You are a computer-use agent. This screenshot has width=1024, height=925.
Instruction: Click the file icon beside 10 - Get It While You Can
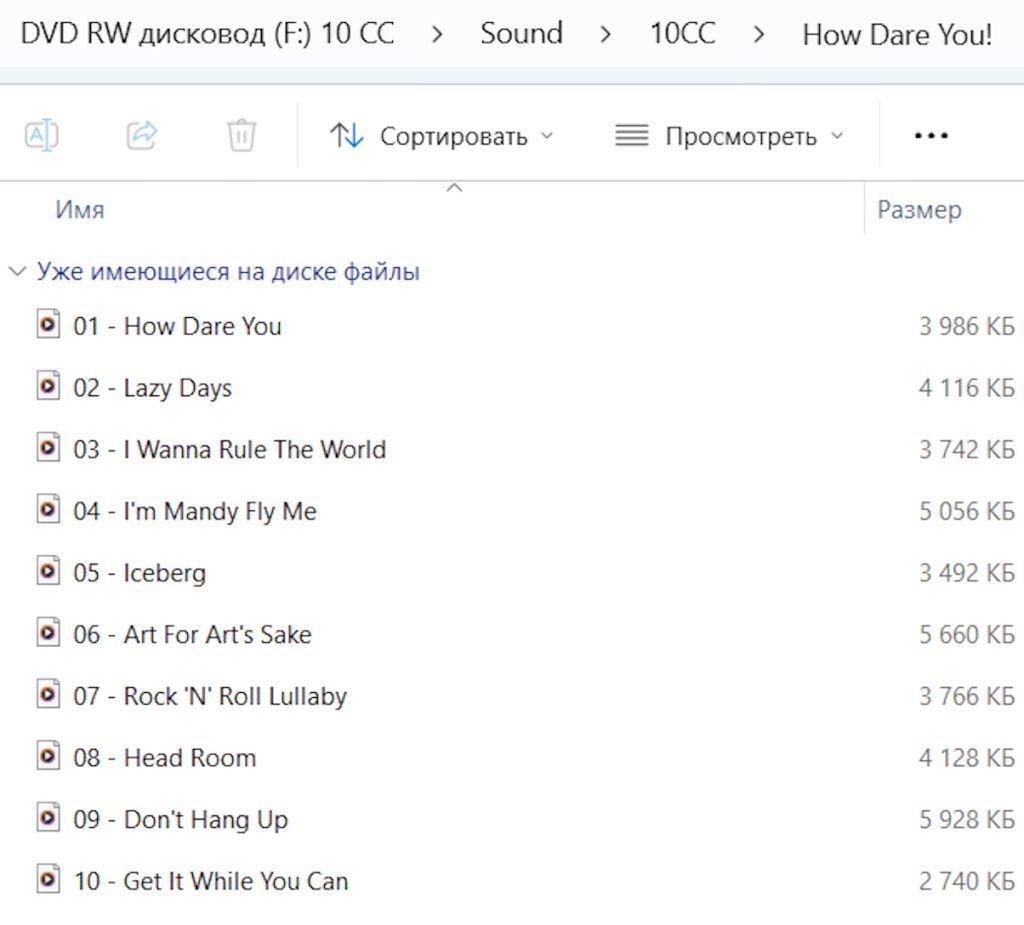48,879
